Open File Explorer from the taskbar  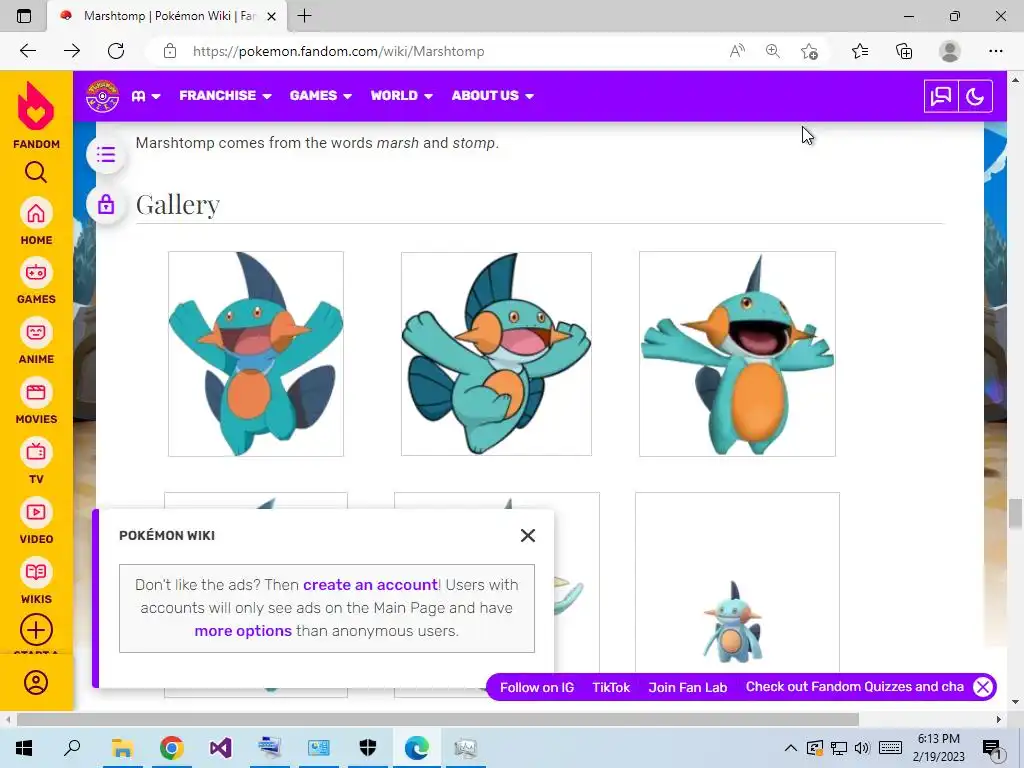tap(122, 748)
